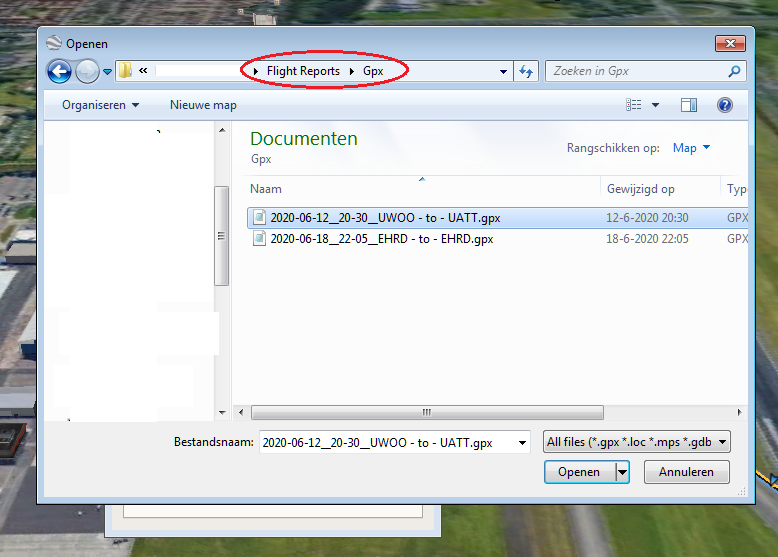Click the file list scroll right arrow
Viewport: 778px width, 557px height.
pyautogui.click(x=739, y=412)
